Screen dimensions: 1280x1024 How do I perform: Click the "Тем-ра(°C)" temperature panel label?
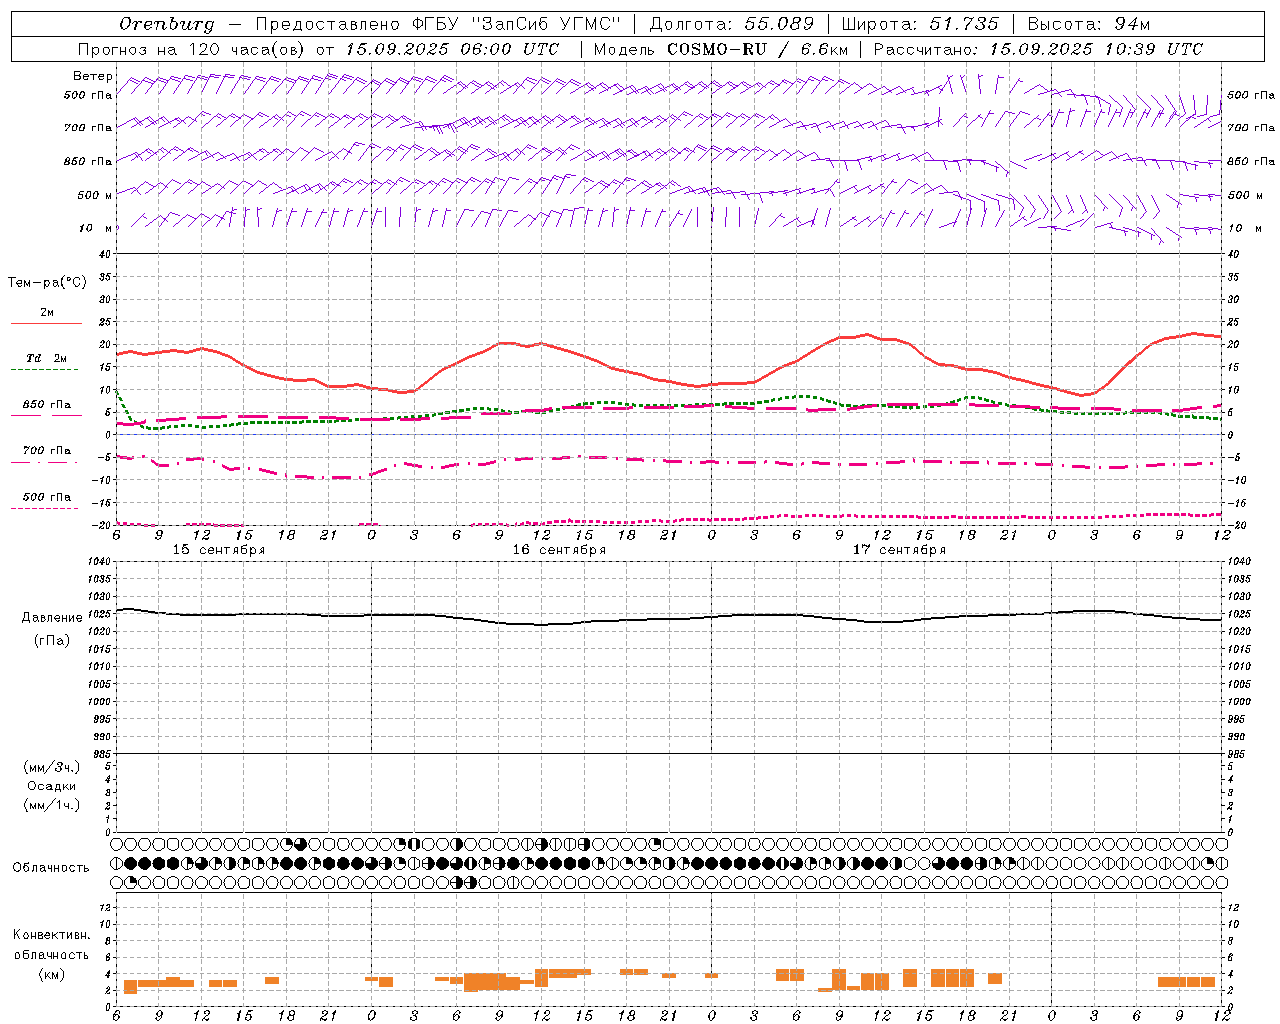[47, 283]
